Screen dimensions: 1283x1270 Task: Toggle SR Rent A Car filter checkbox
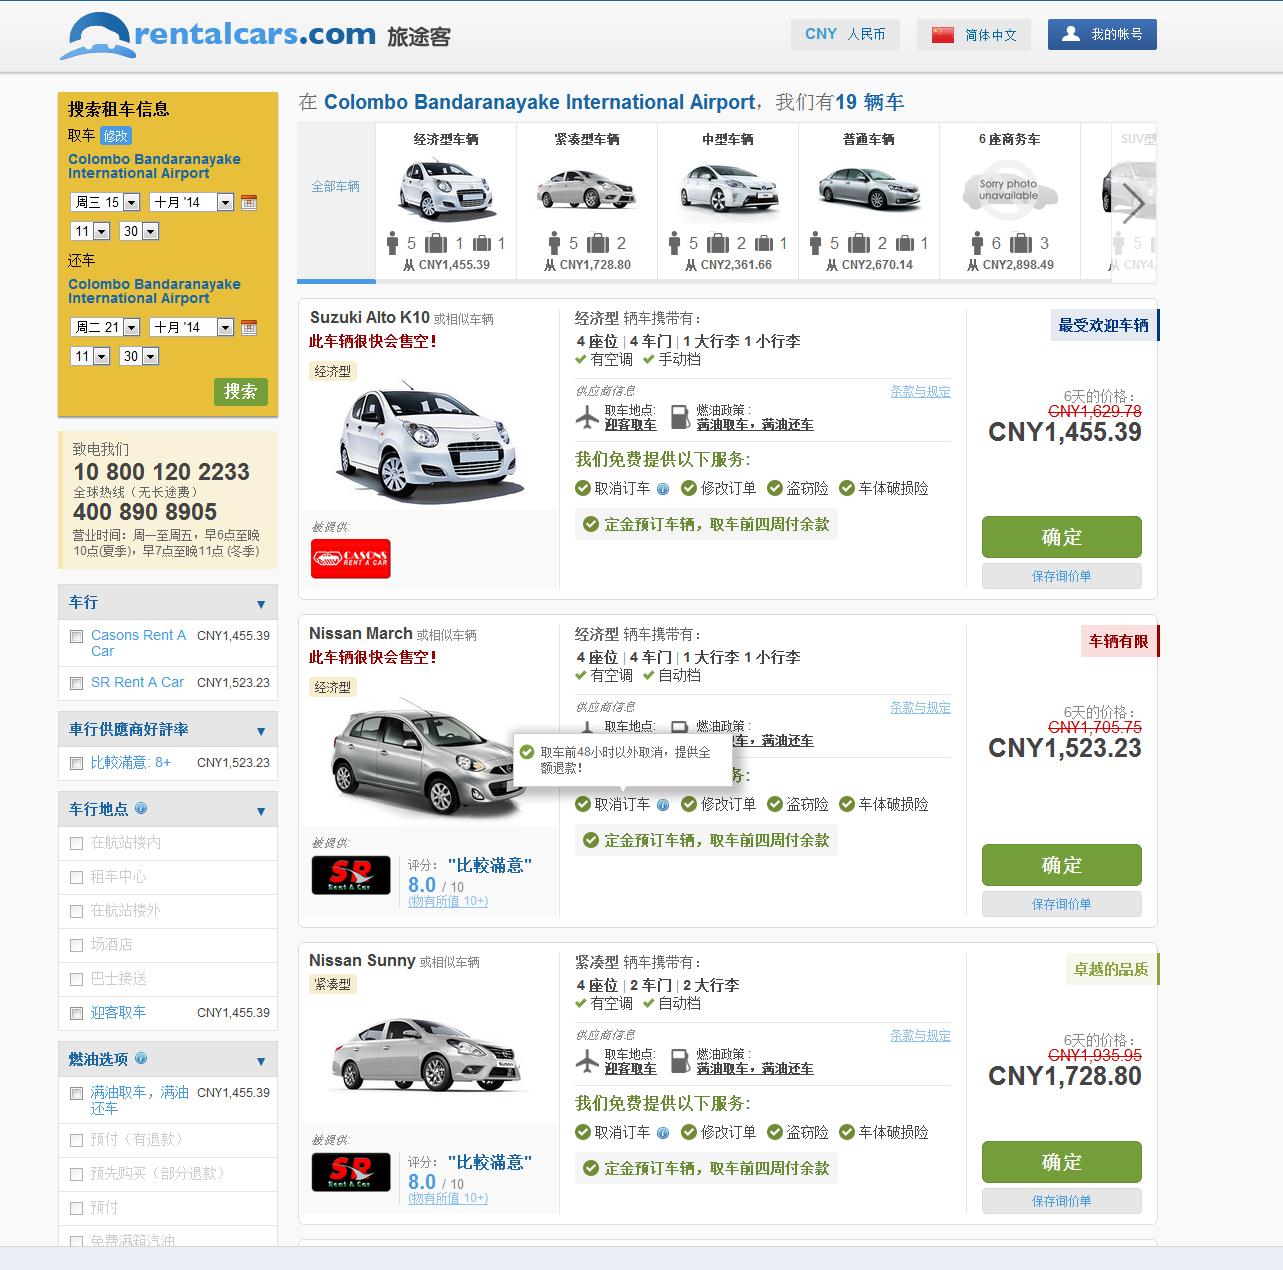coord(77,683)
